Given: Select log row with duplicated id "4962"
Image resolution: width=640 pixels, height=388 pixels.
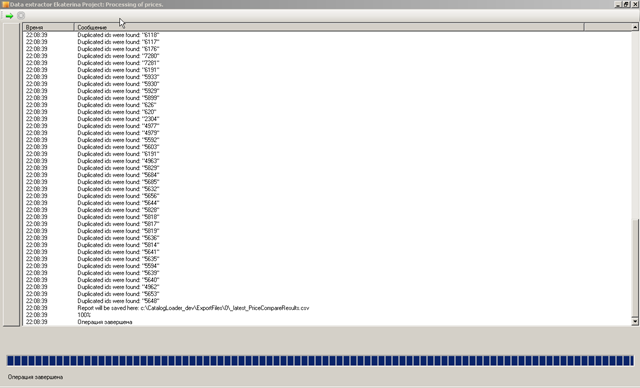Looking at the screenshot, I should (327, 287).
